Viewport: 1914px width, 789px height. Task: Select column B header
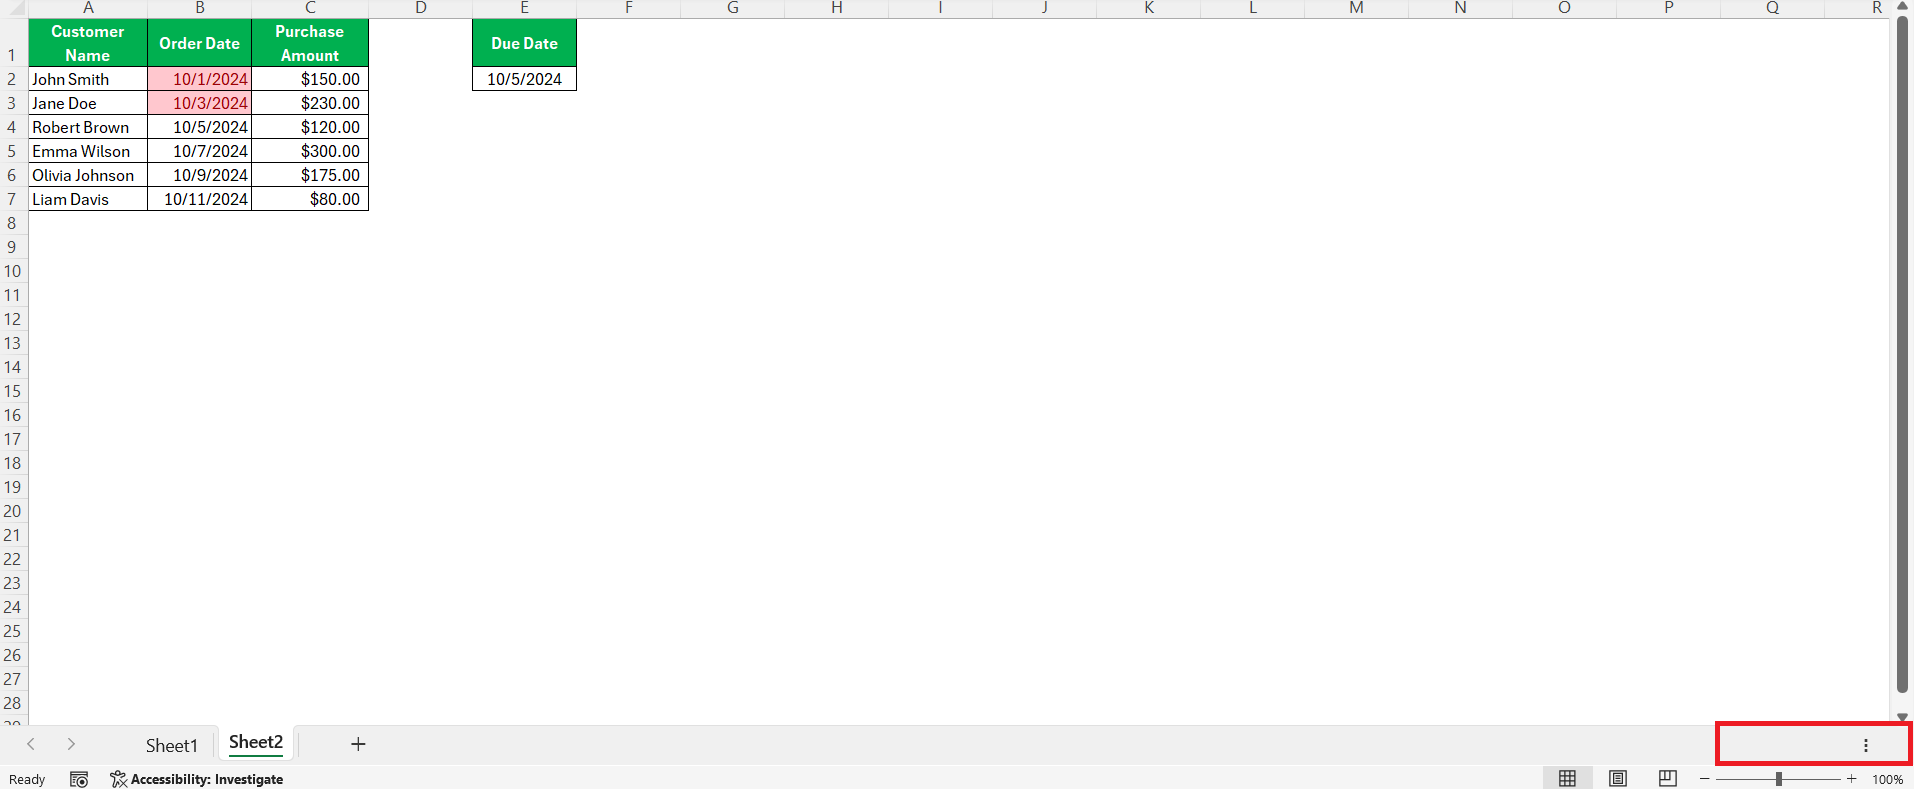click(199, 8)
